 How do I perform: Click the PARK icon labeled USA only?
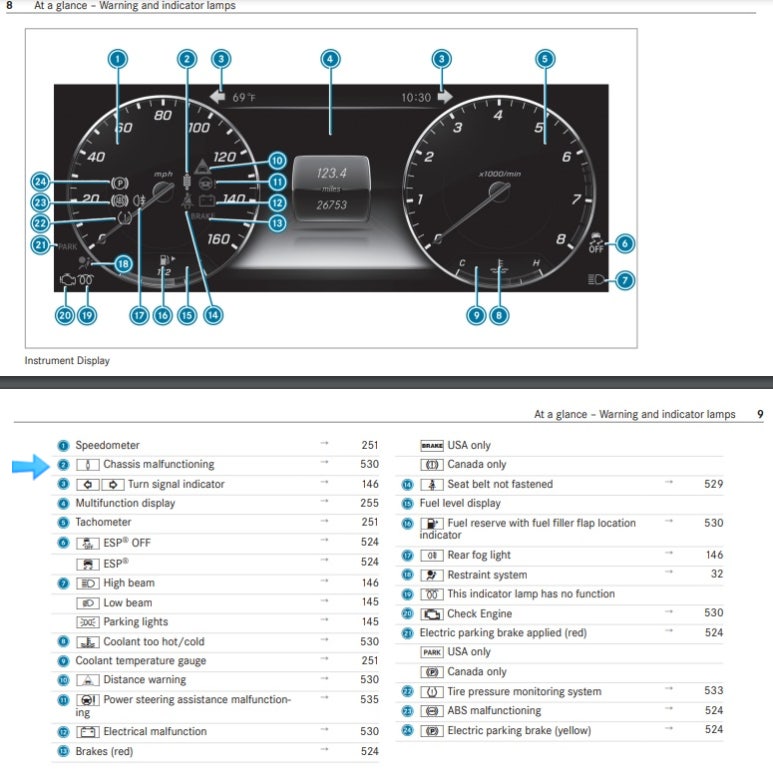[x=432, y=652]
